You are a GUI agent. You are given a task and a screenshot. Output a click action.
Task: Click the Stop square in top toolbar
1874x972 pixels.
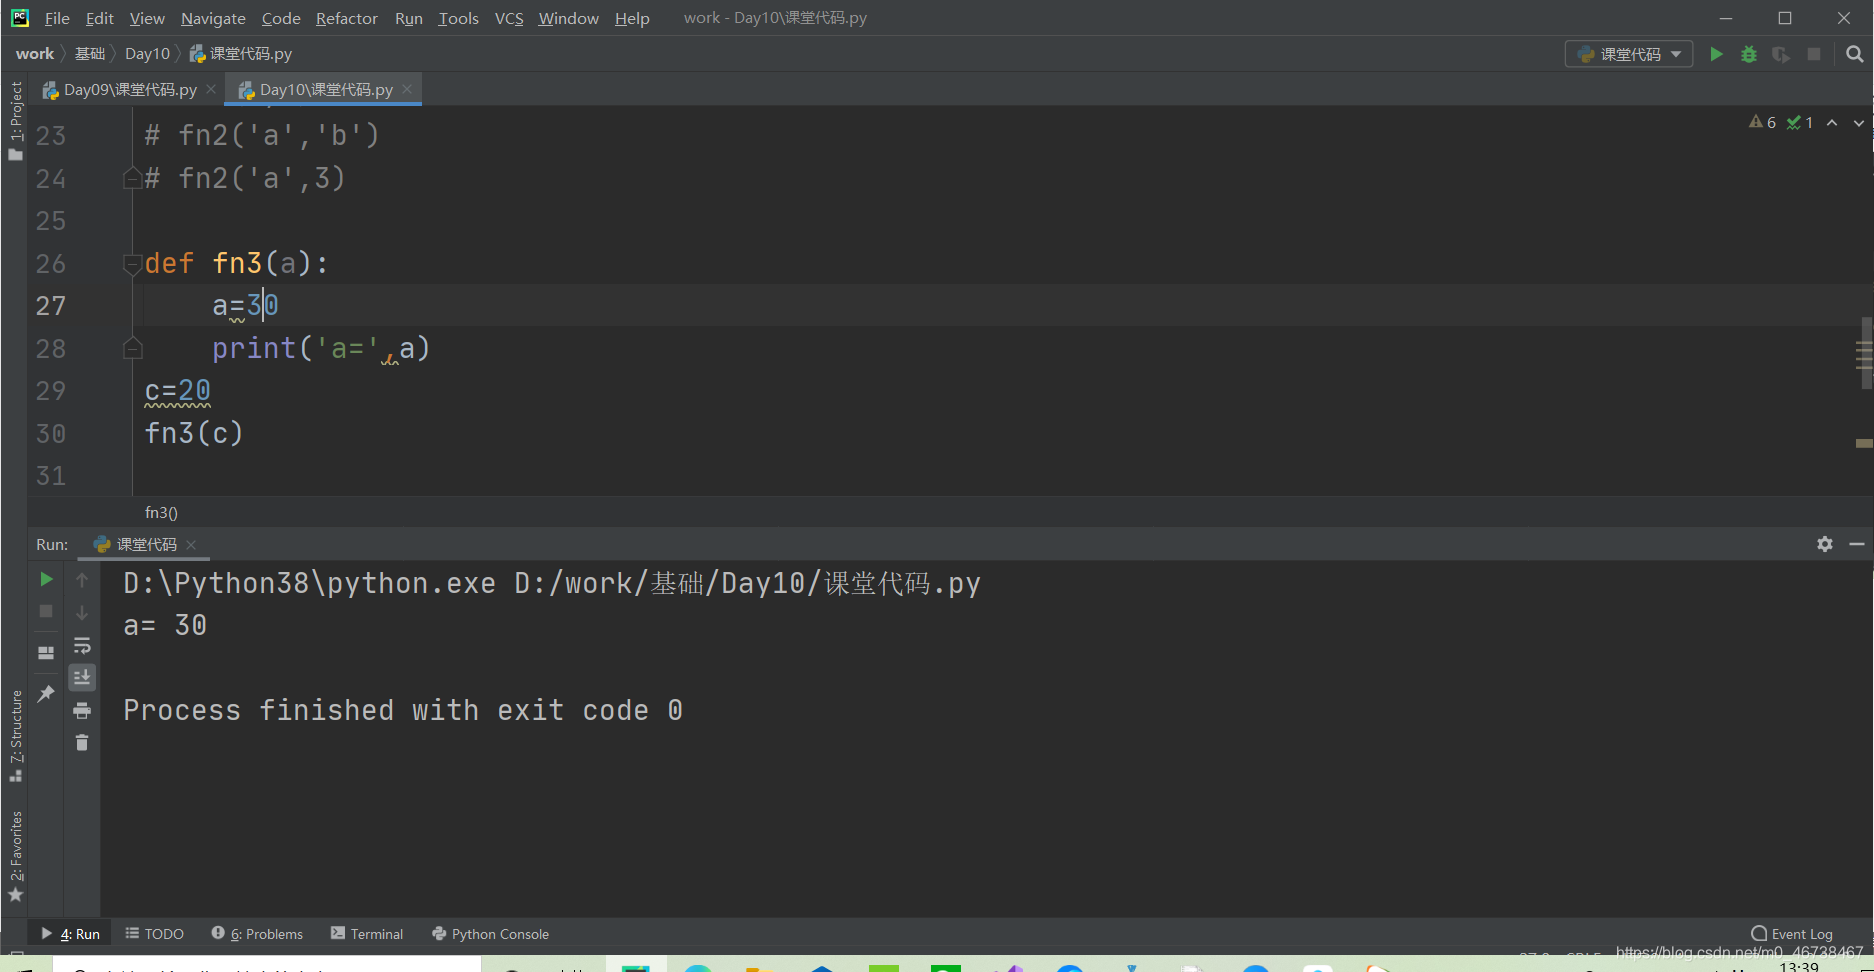click(x=1814, y=54)
